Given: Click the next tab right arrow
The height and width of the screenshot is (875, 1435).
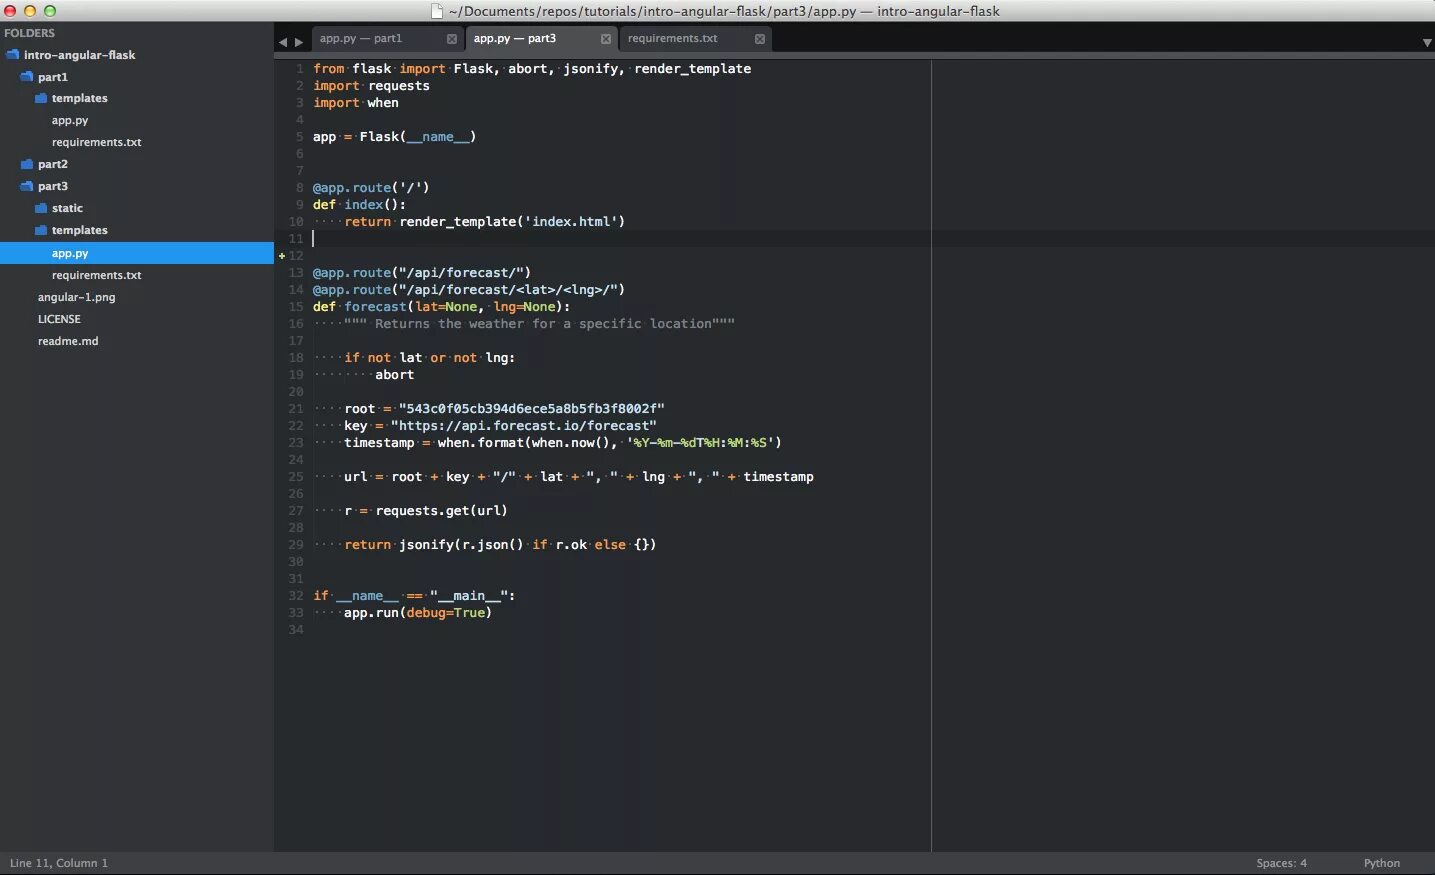Looking at the screenshot, I should pyautogui.click(x=299, y=42).
